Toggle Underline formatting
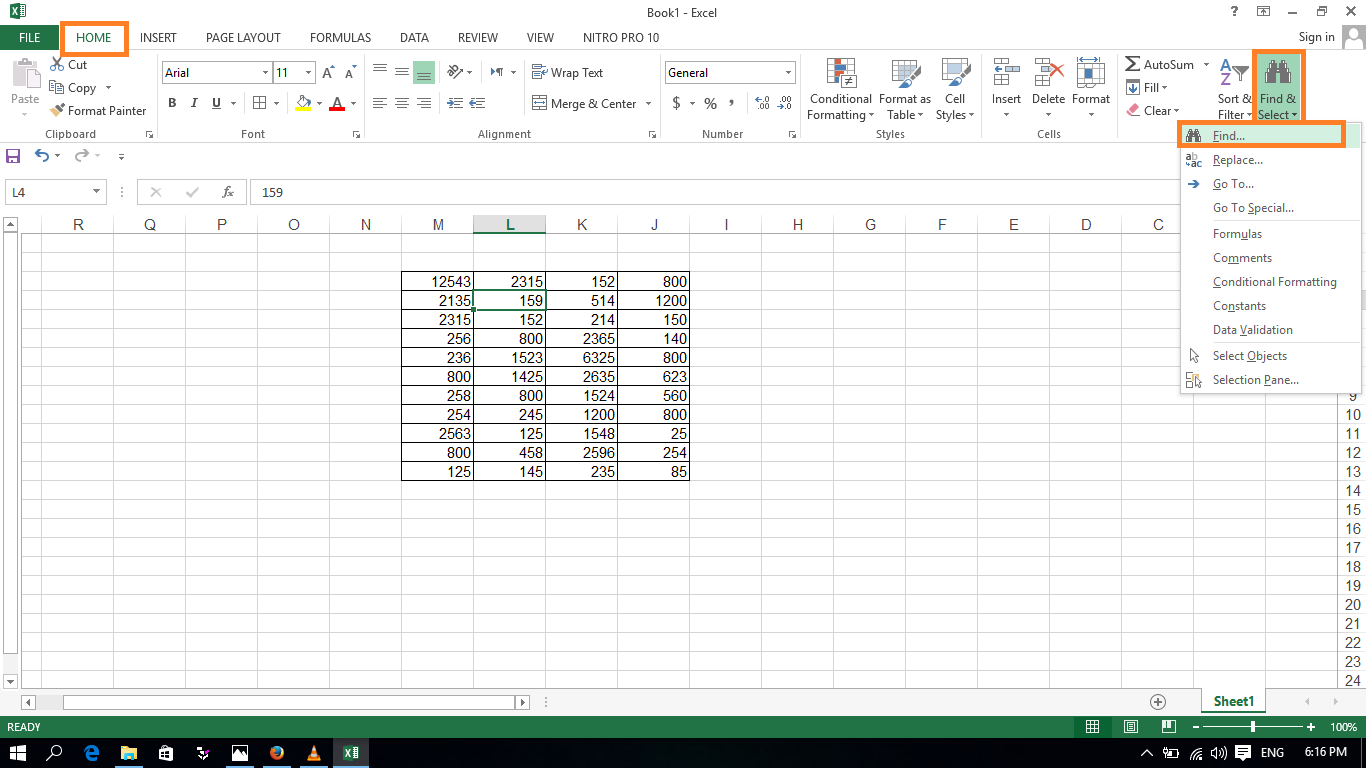Image resolution: width=1366 pixels, height=768 pixels. coord(215,103)
